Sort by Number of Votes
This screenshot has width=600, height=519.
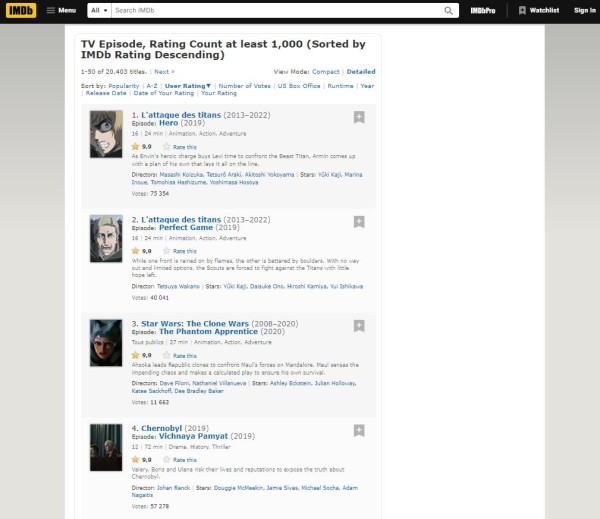[245, 86]
